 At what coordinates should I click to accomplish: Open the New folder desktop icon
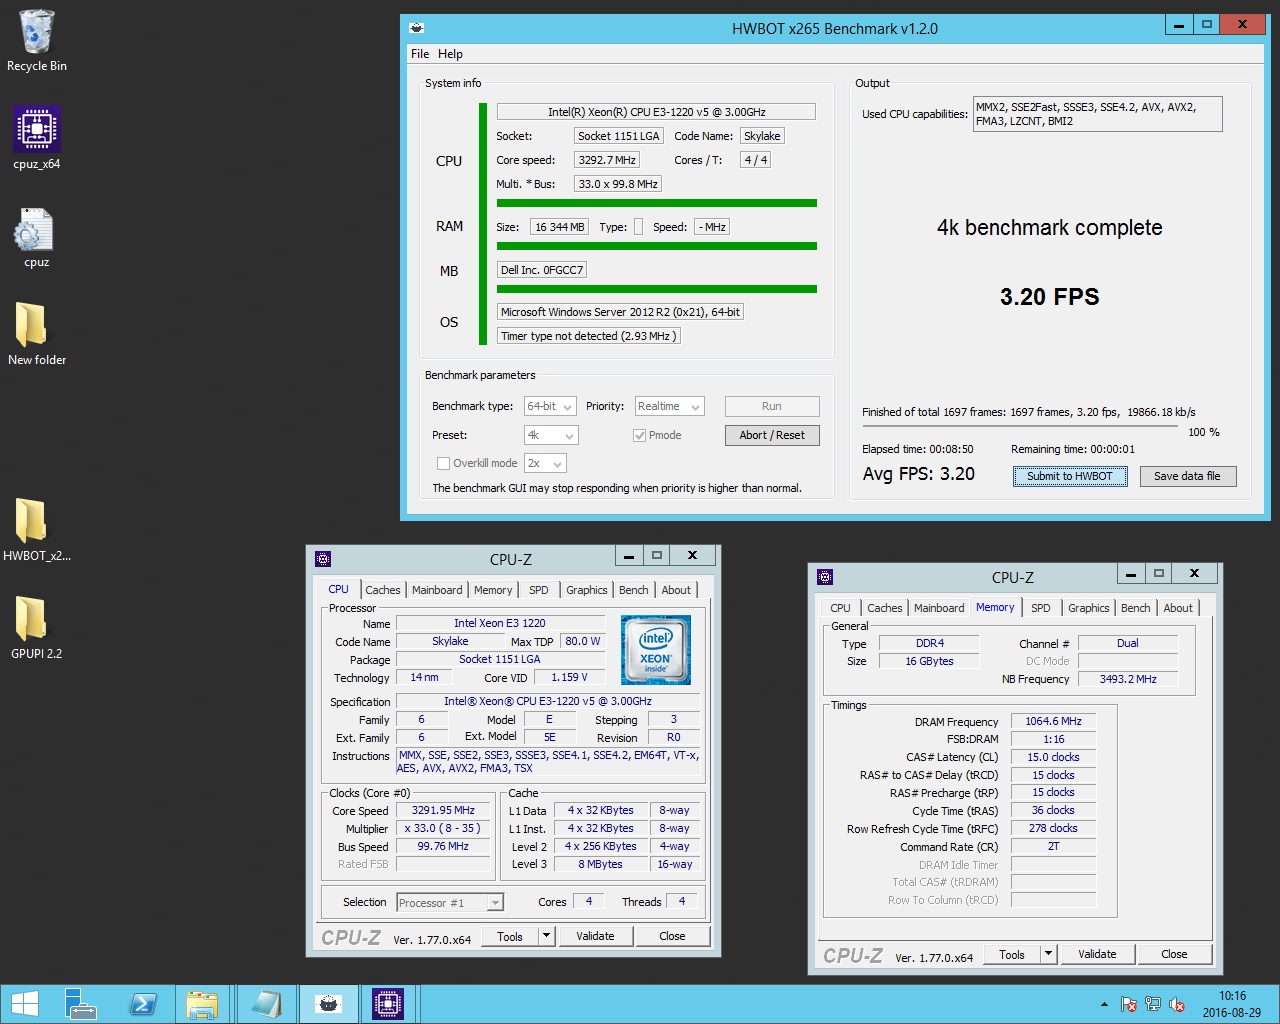click(x=36, y=334)
